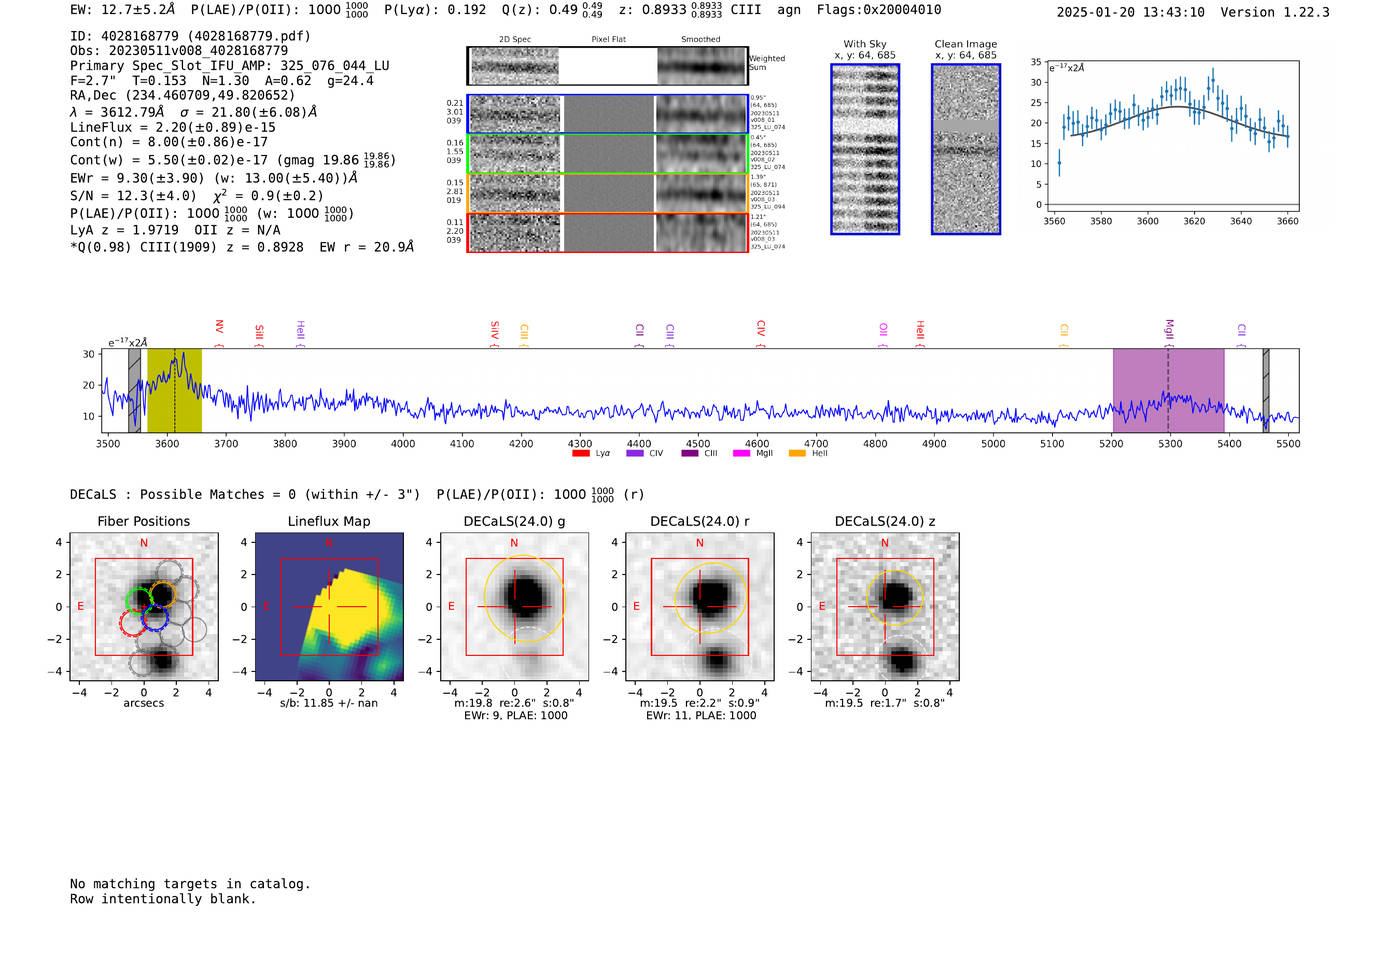Screen dimensions: 1400x953
Task: Click the orange fiber circle in Fiber Positions
Action: pos(162,594)
